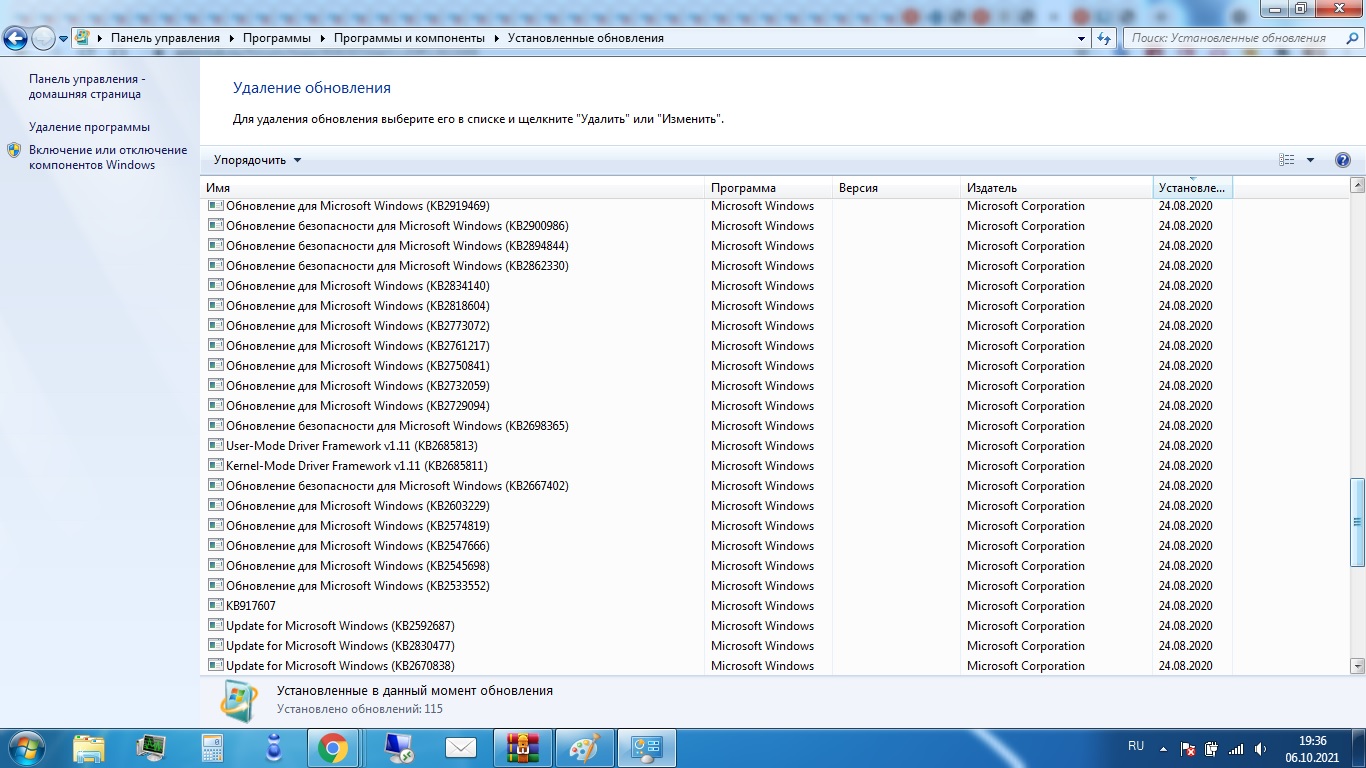Screen dimensions: 1366x768
Task: Click the refresh button beside address bar
Action: [x=1104, y=38]
